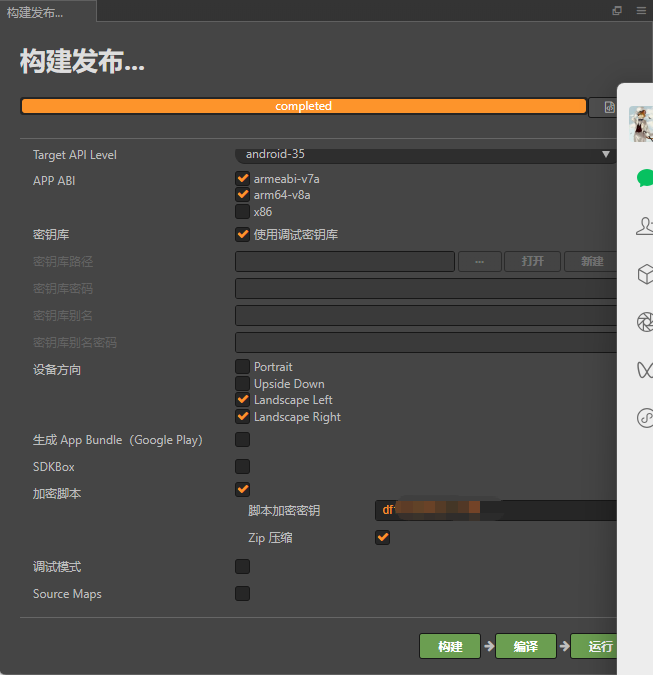The image size is (653, 675).
Task: Open WeChat contacts person icon
Action: coord(645,226)
